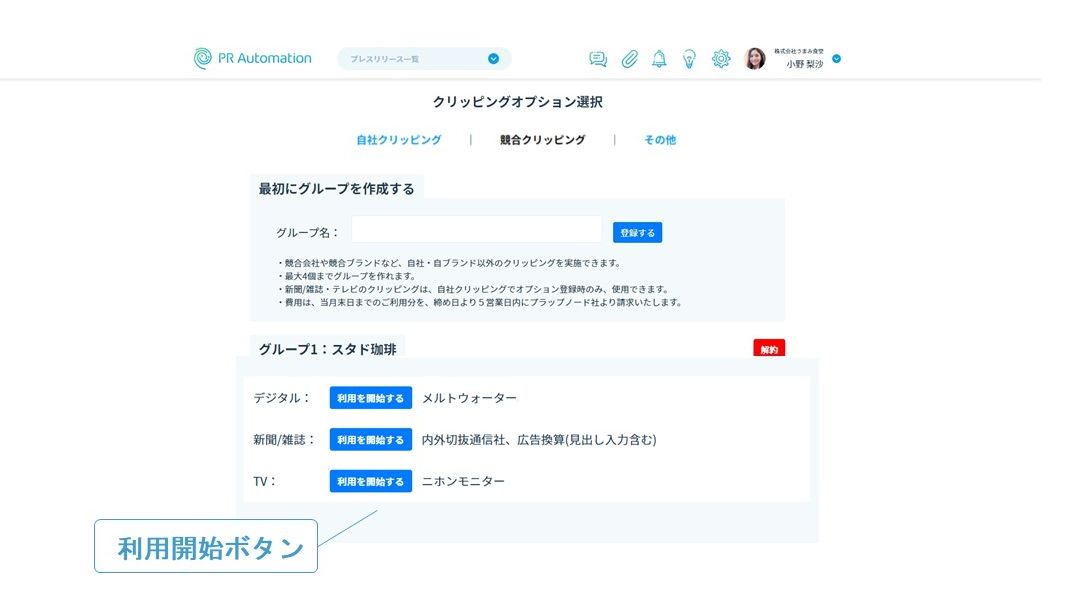Start 新聞/雑誌 clipping with 利用を開始する

click(370, 440)
